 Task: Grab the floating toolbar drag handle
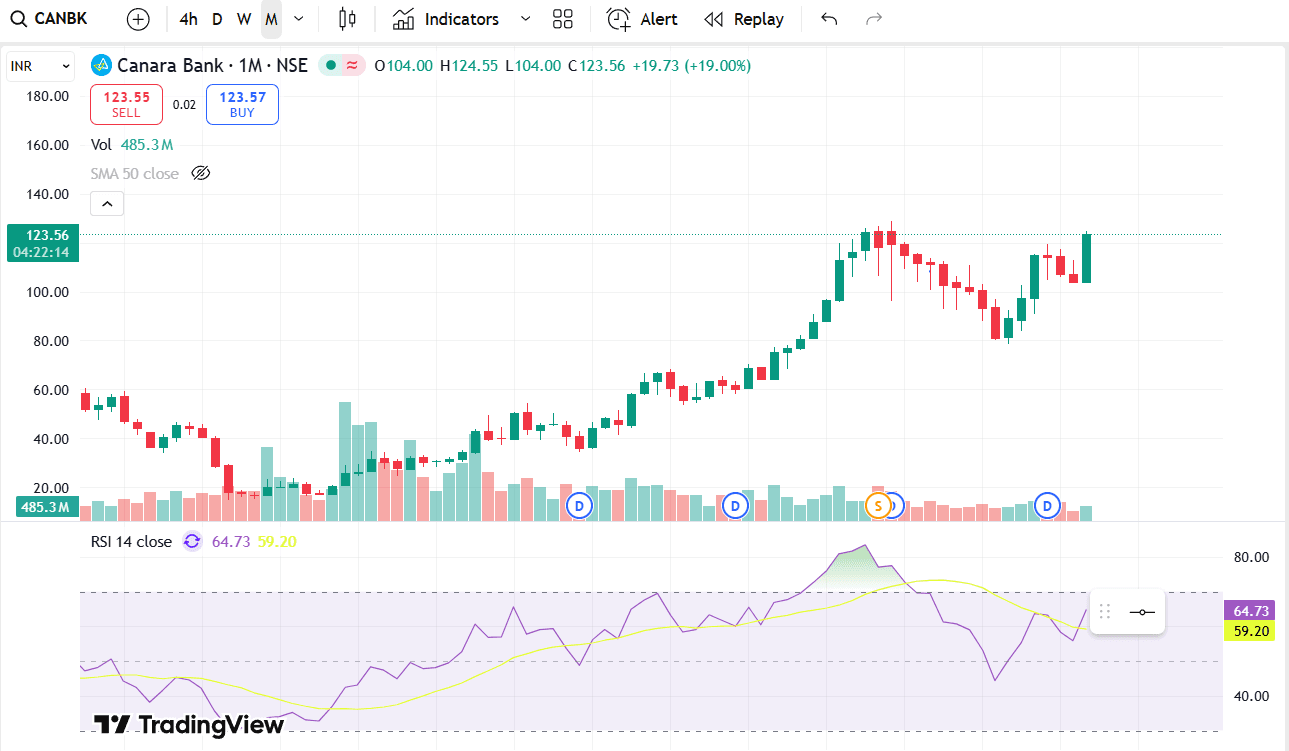(x=1105, y=612)
